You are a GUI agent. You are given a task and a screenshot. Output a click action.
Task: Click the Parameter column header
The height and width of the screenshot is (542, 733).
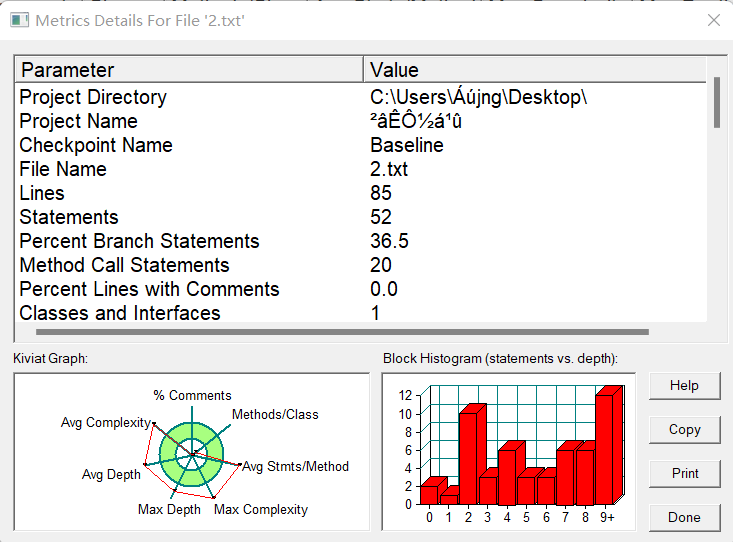point(189,70)
